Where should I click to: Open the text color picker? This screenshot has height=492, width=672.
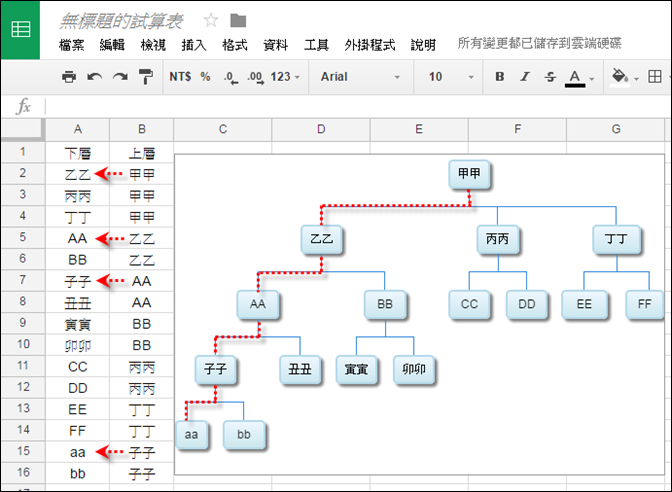(579, 78)
